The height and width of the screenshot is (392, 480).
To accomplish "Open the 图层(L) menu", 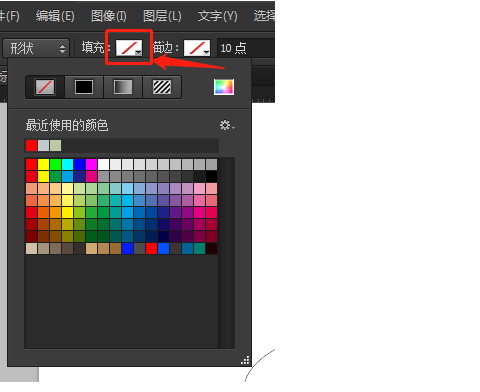I will point(162,16).
